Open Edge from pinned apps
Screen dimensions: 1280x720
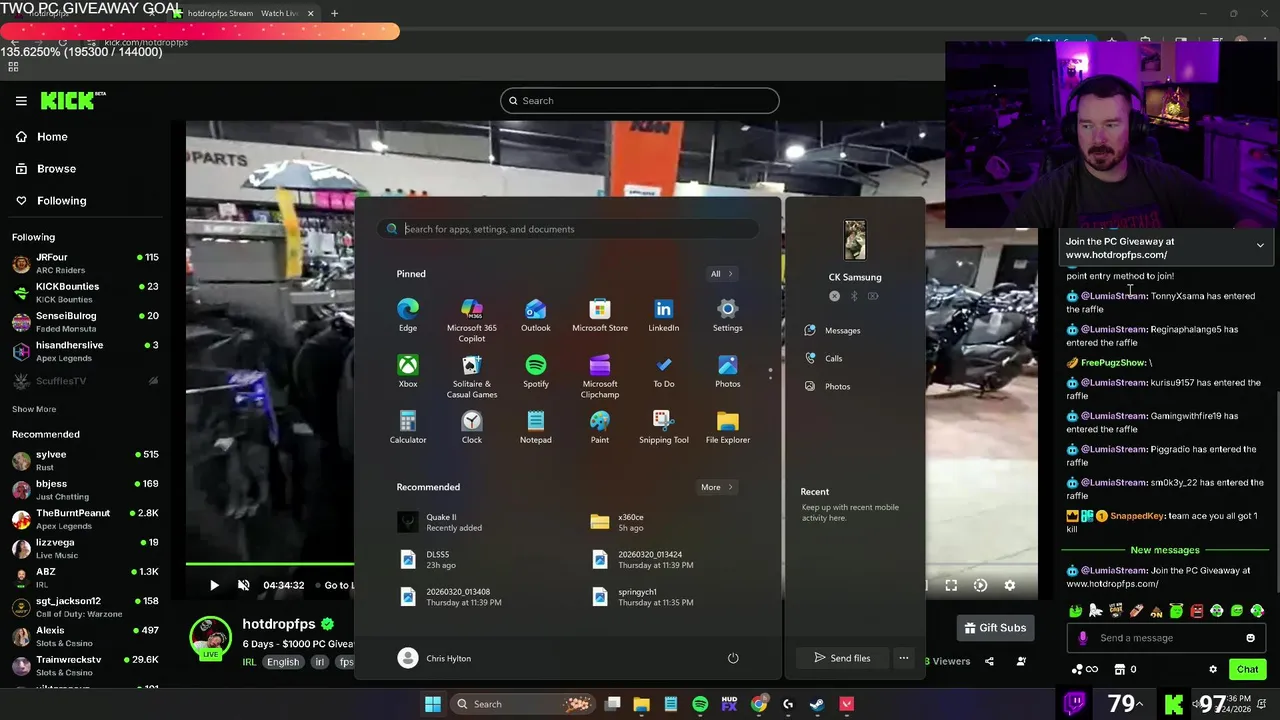[x=408, y=315]
